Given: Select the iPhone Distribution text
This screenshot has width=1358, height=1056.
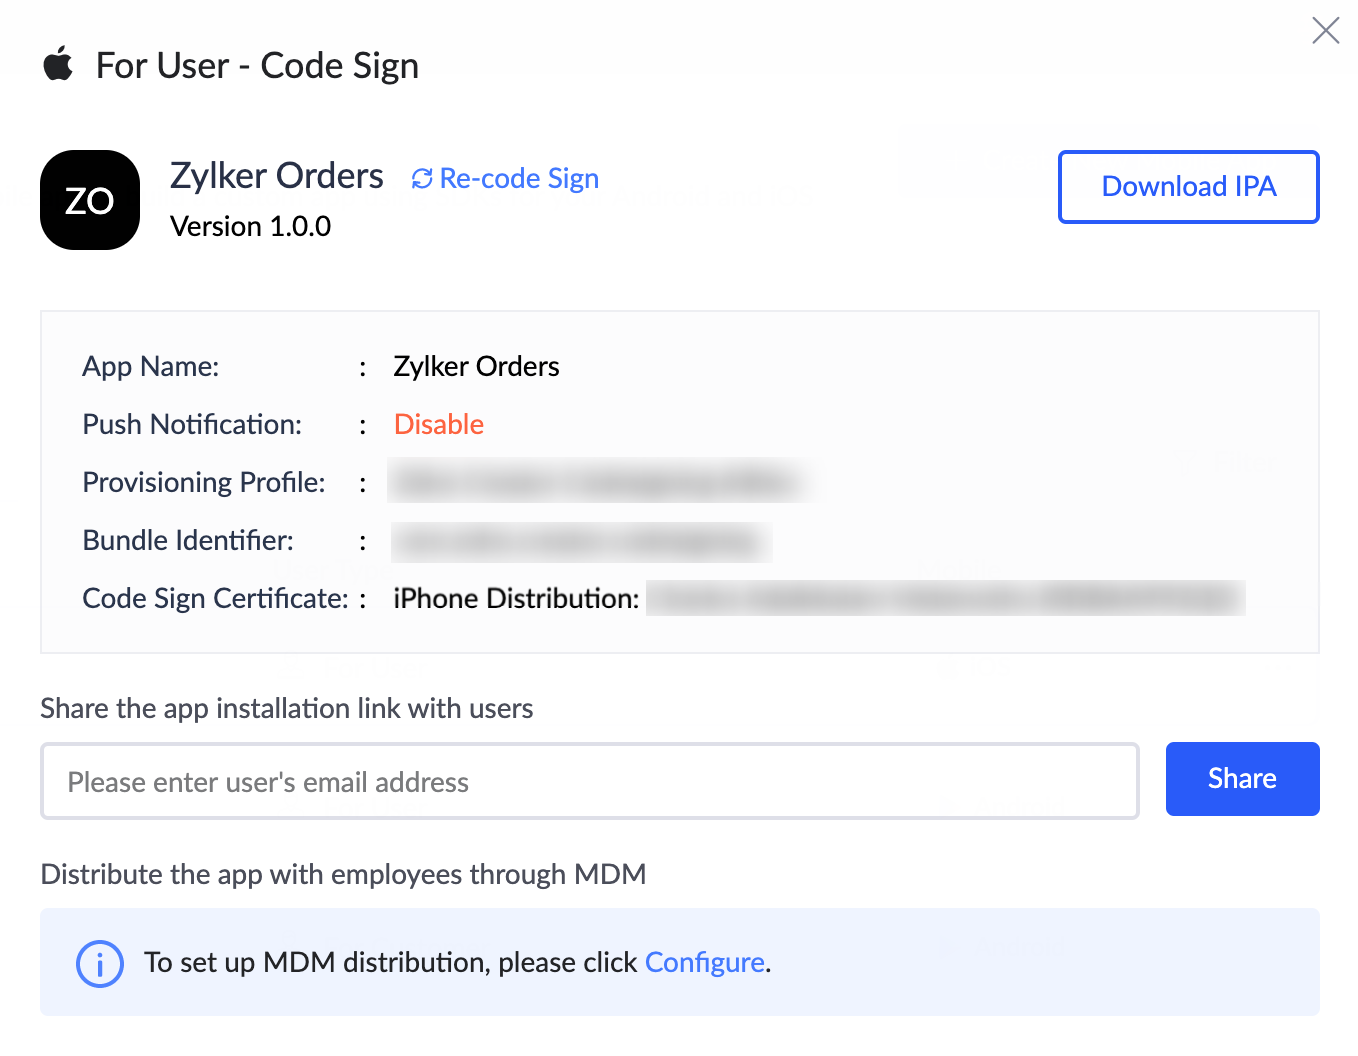Looking at the screenshot, I should tap(515, 598).
